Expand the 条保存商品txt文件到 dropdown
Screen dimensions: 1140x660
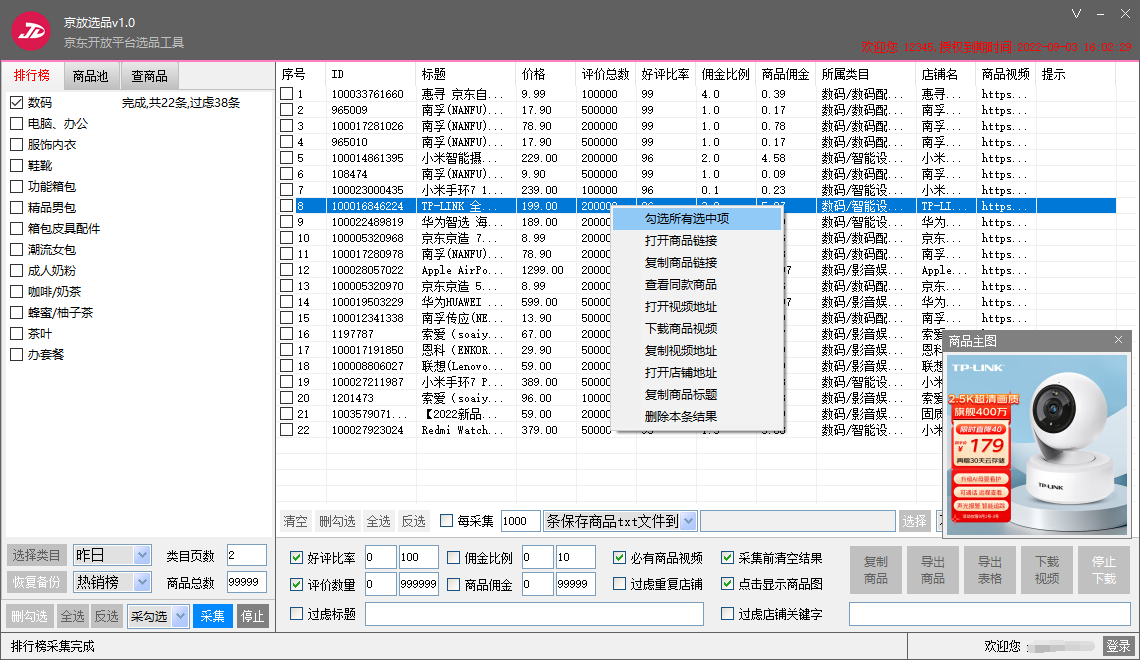689,521
